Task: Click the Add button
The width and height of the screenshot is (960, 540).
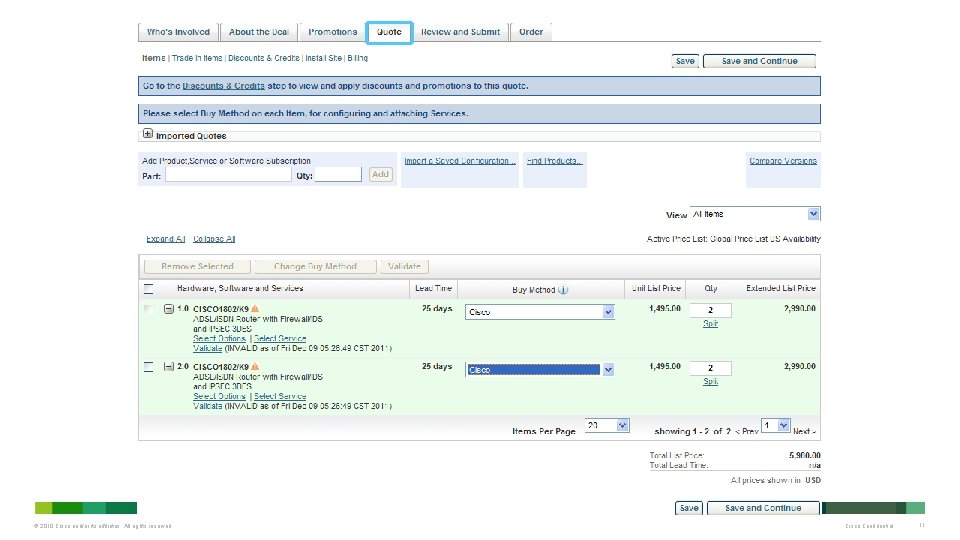Action: tap(380, 174)
